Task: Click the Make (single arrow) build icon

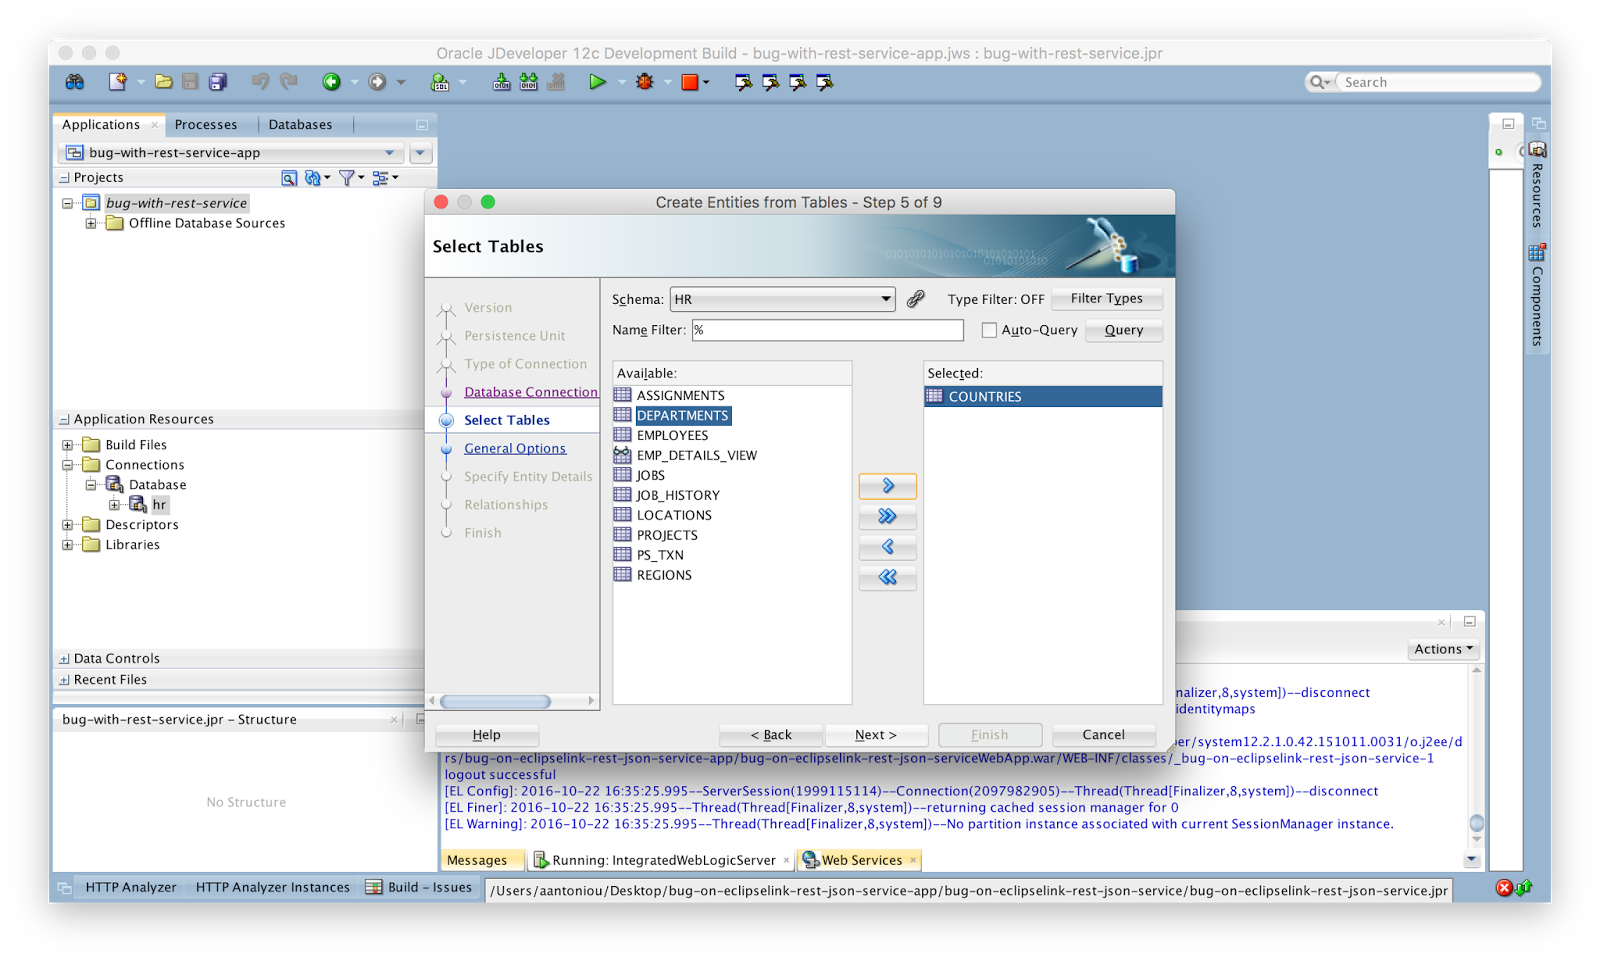Action: click(502, 82)
